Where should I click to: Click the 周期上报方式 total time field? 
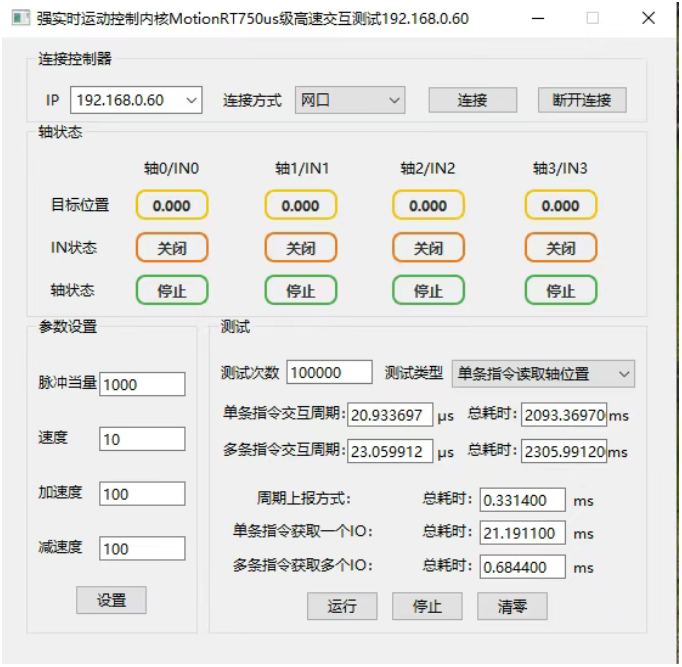point(523,500)
